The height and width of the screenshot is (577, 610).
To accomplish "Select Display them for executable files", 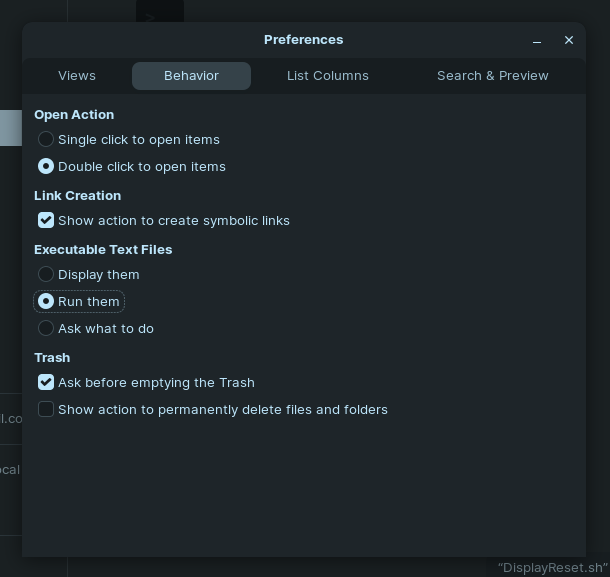I will [x=46, y=274].
